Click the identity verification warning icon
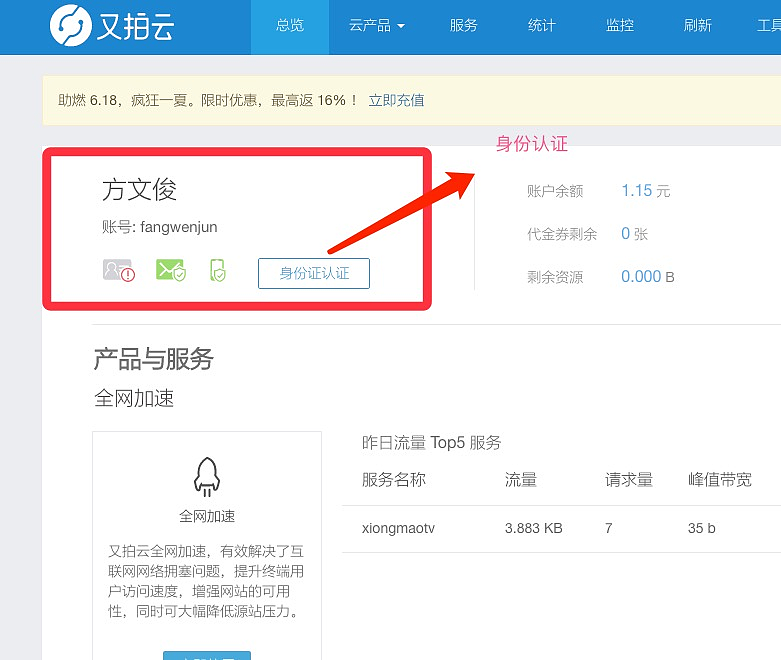The image size is (781, 660). pos(118,270)
